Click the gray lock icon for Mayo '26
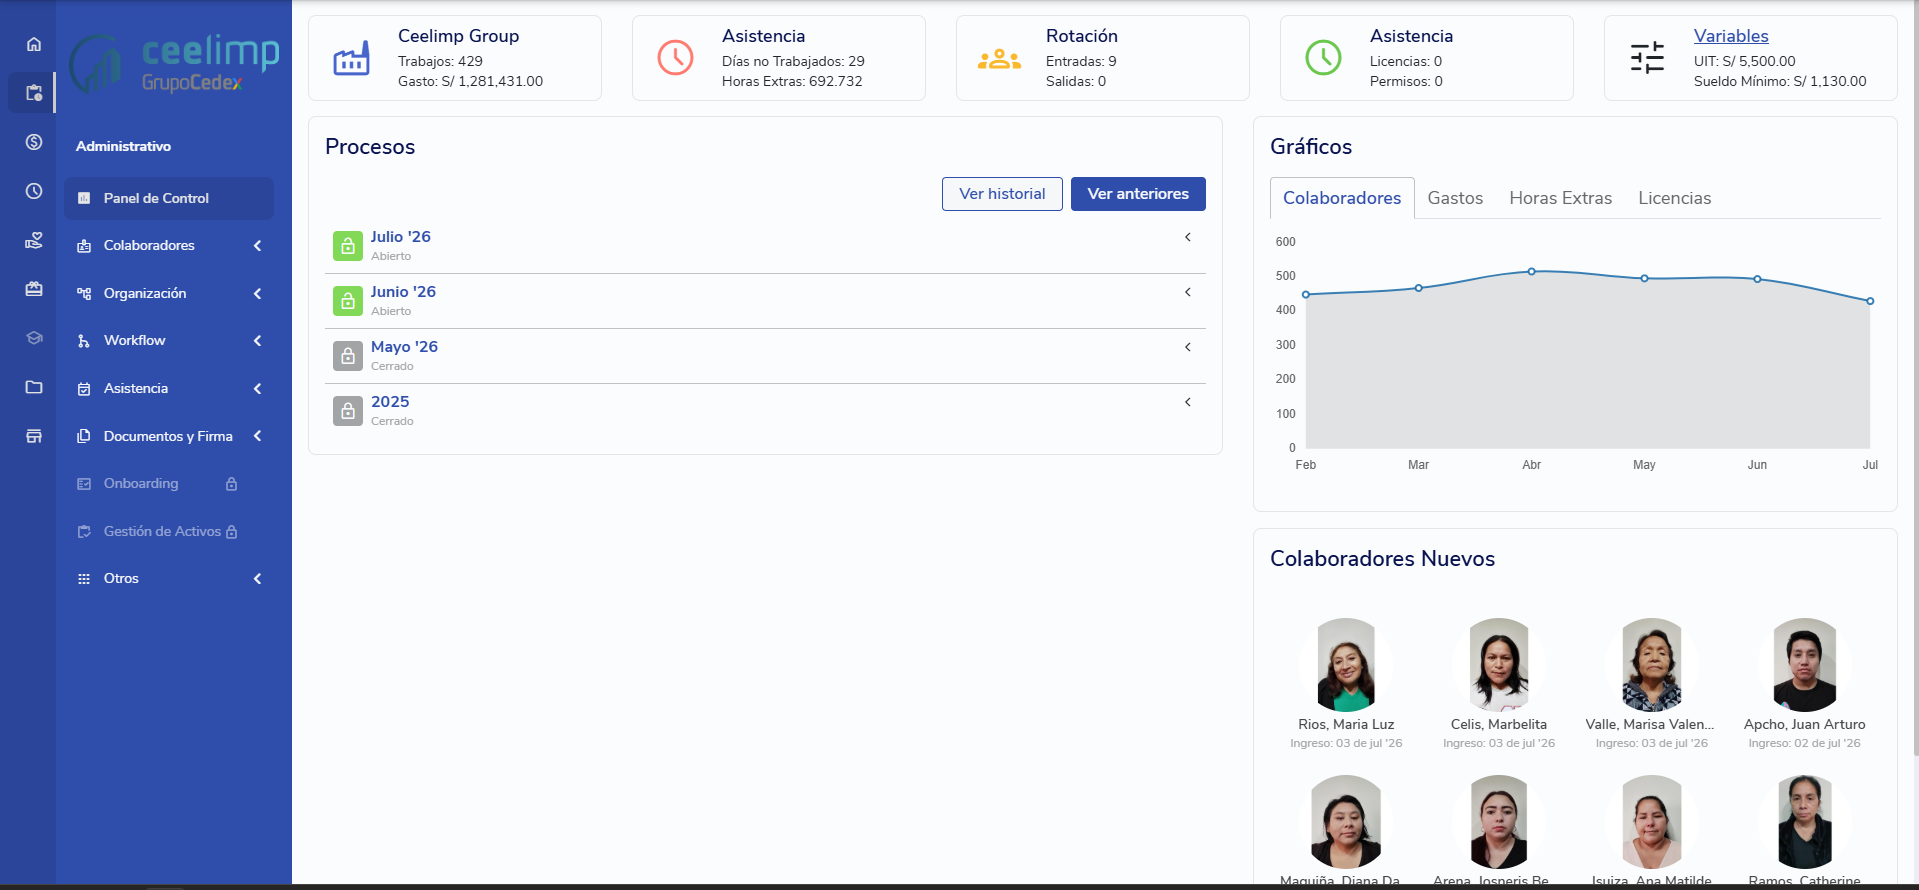 coord(348,356)
